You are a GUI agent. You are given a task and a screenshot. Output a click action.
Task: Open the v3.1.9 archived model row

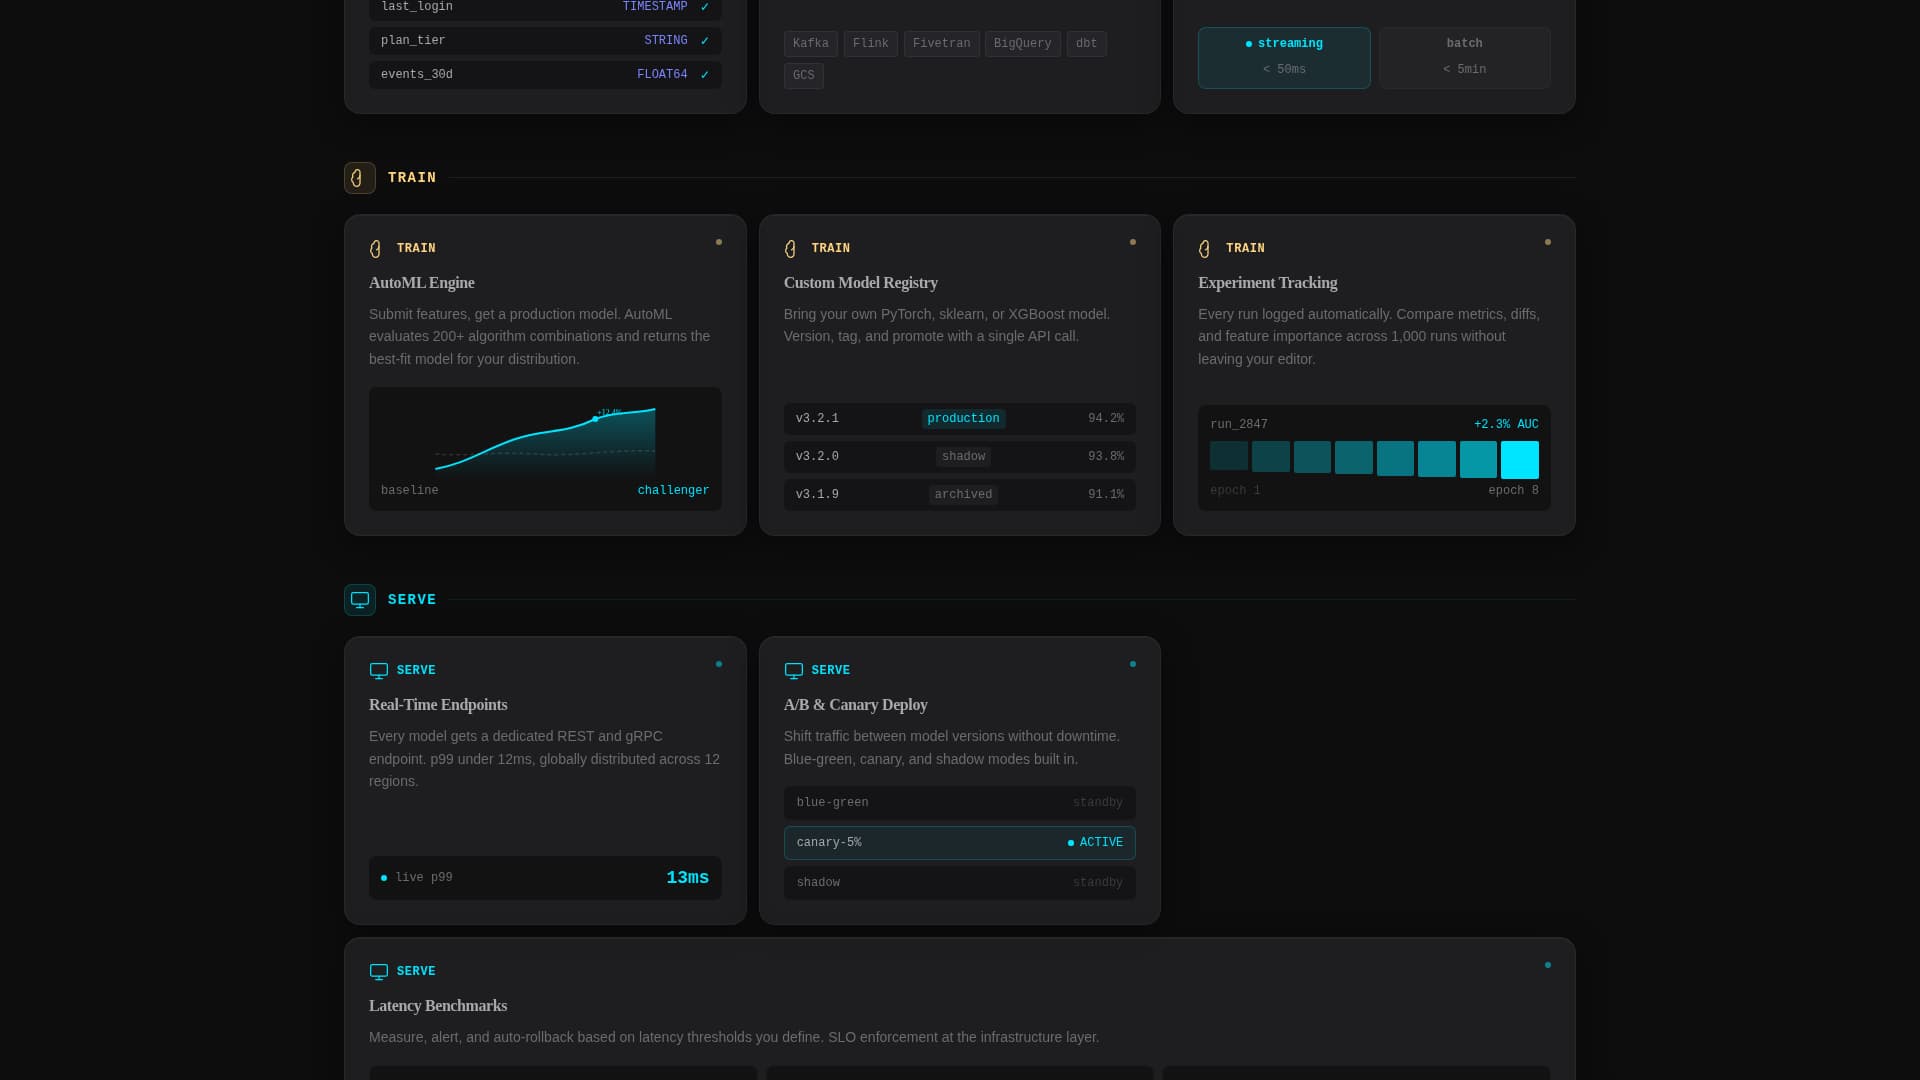pos(960,495)
